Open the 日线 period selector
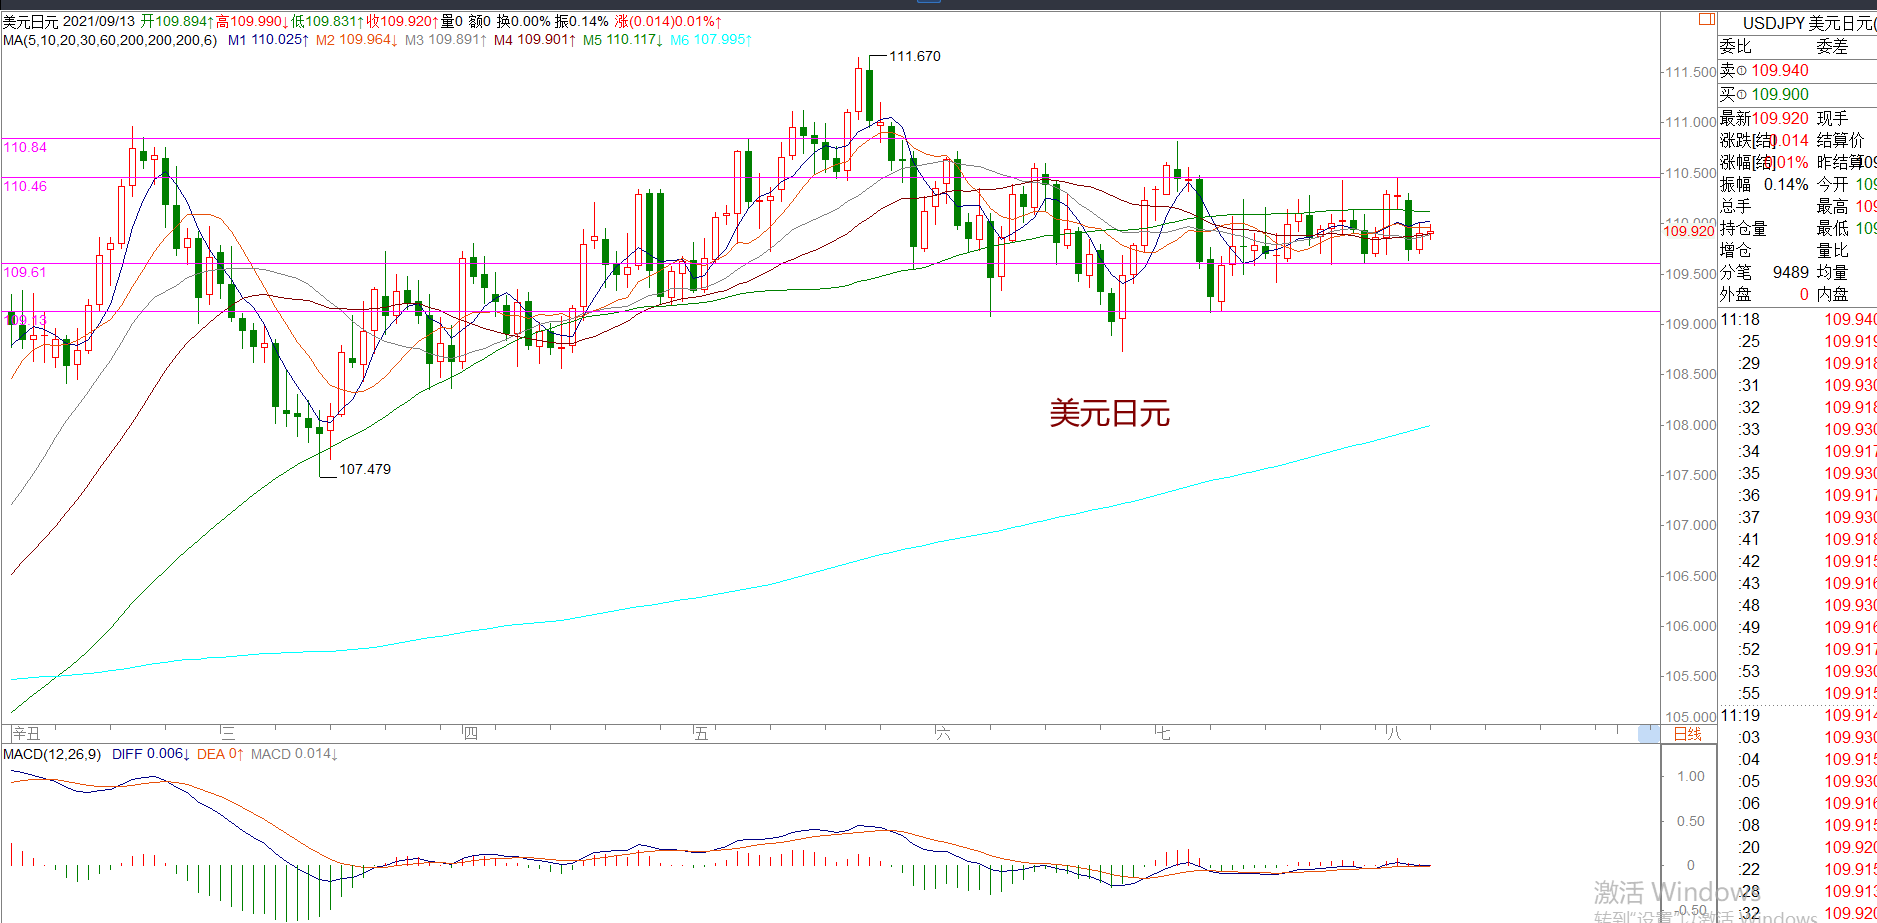This screenshot has height=923, width=1877. click(1688, 734)
